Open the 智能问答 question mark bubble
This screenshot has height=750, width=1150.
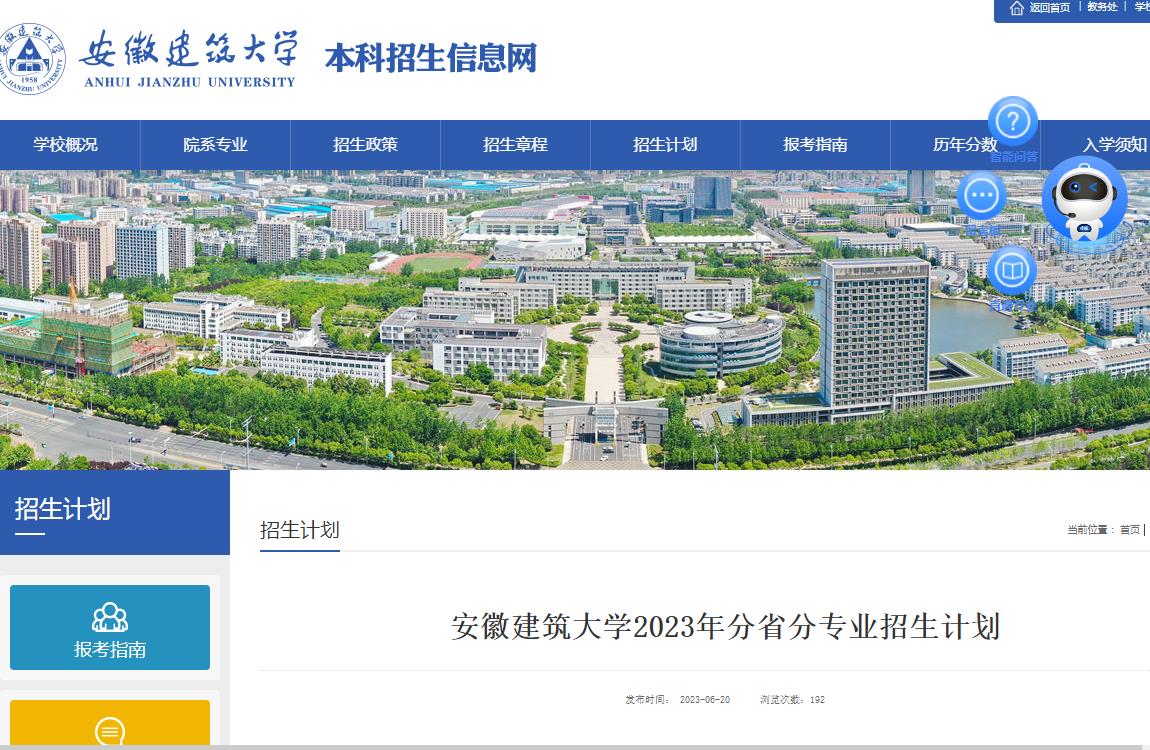click(x=1013, y=121)
